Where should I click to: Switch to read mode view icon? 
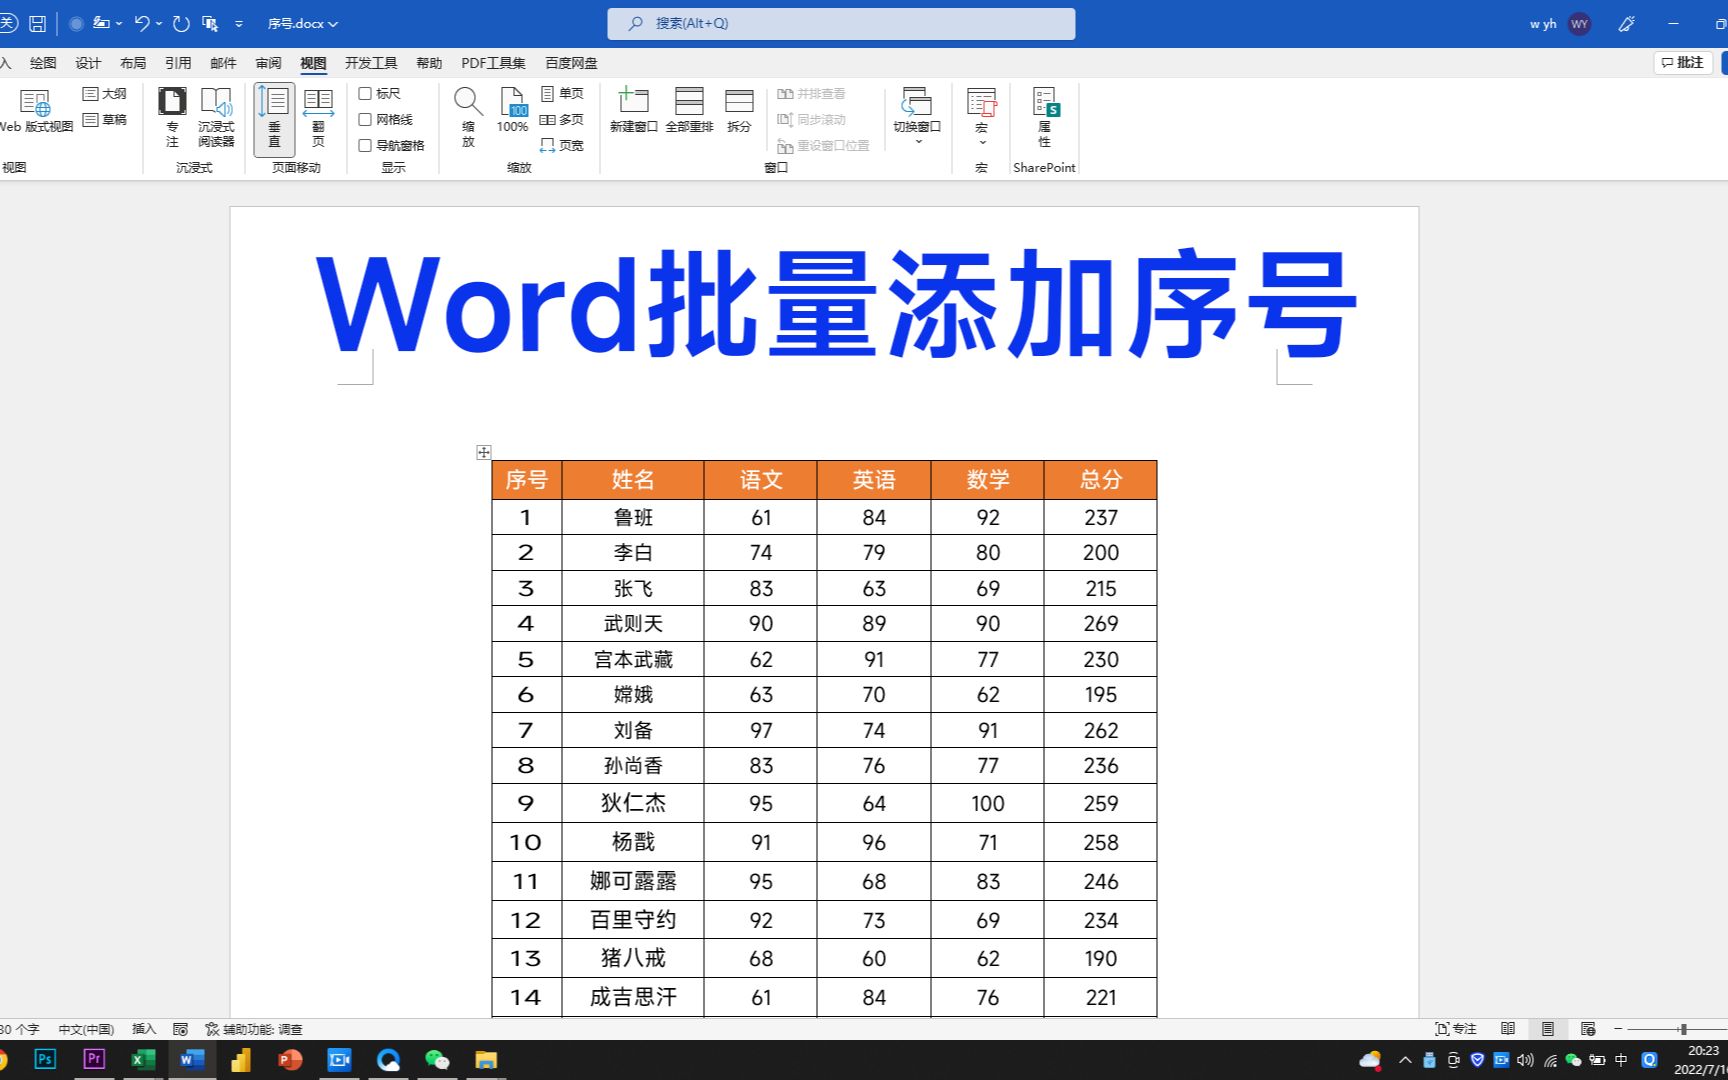tap(1508, 1029)
